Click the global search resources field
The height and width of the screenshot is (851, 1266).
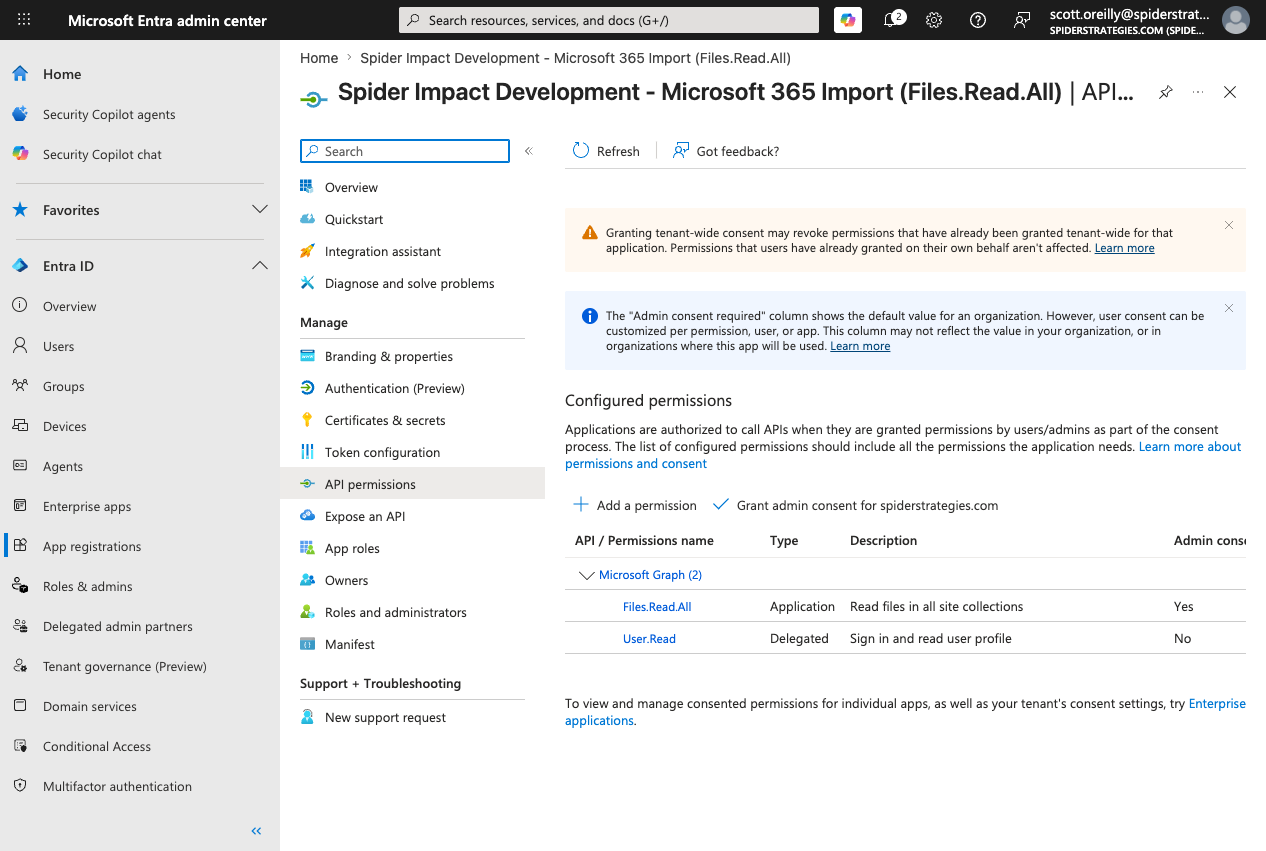point(609,20)
